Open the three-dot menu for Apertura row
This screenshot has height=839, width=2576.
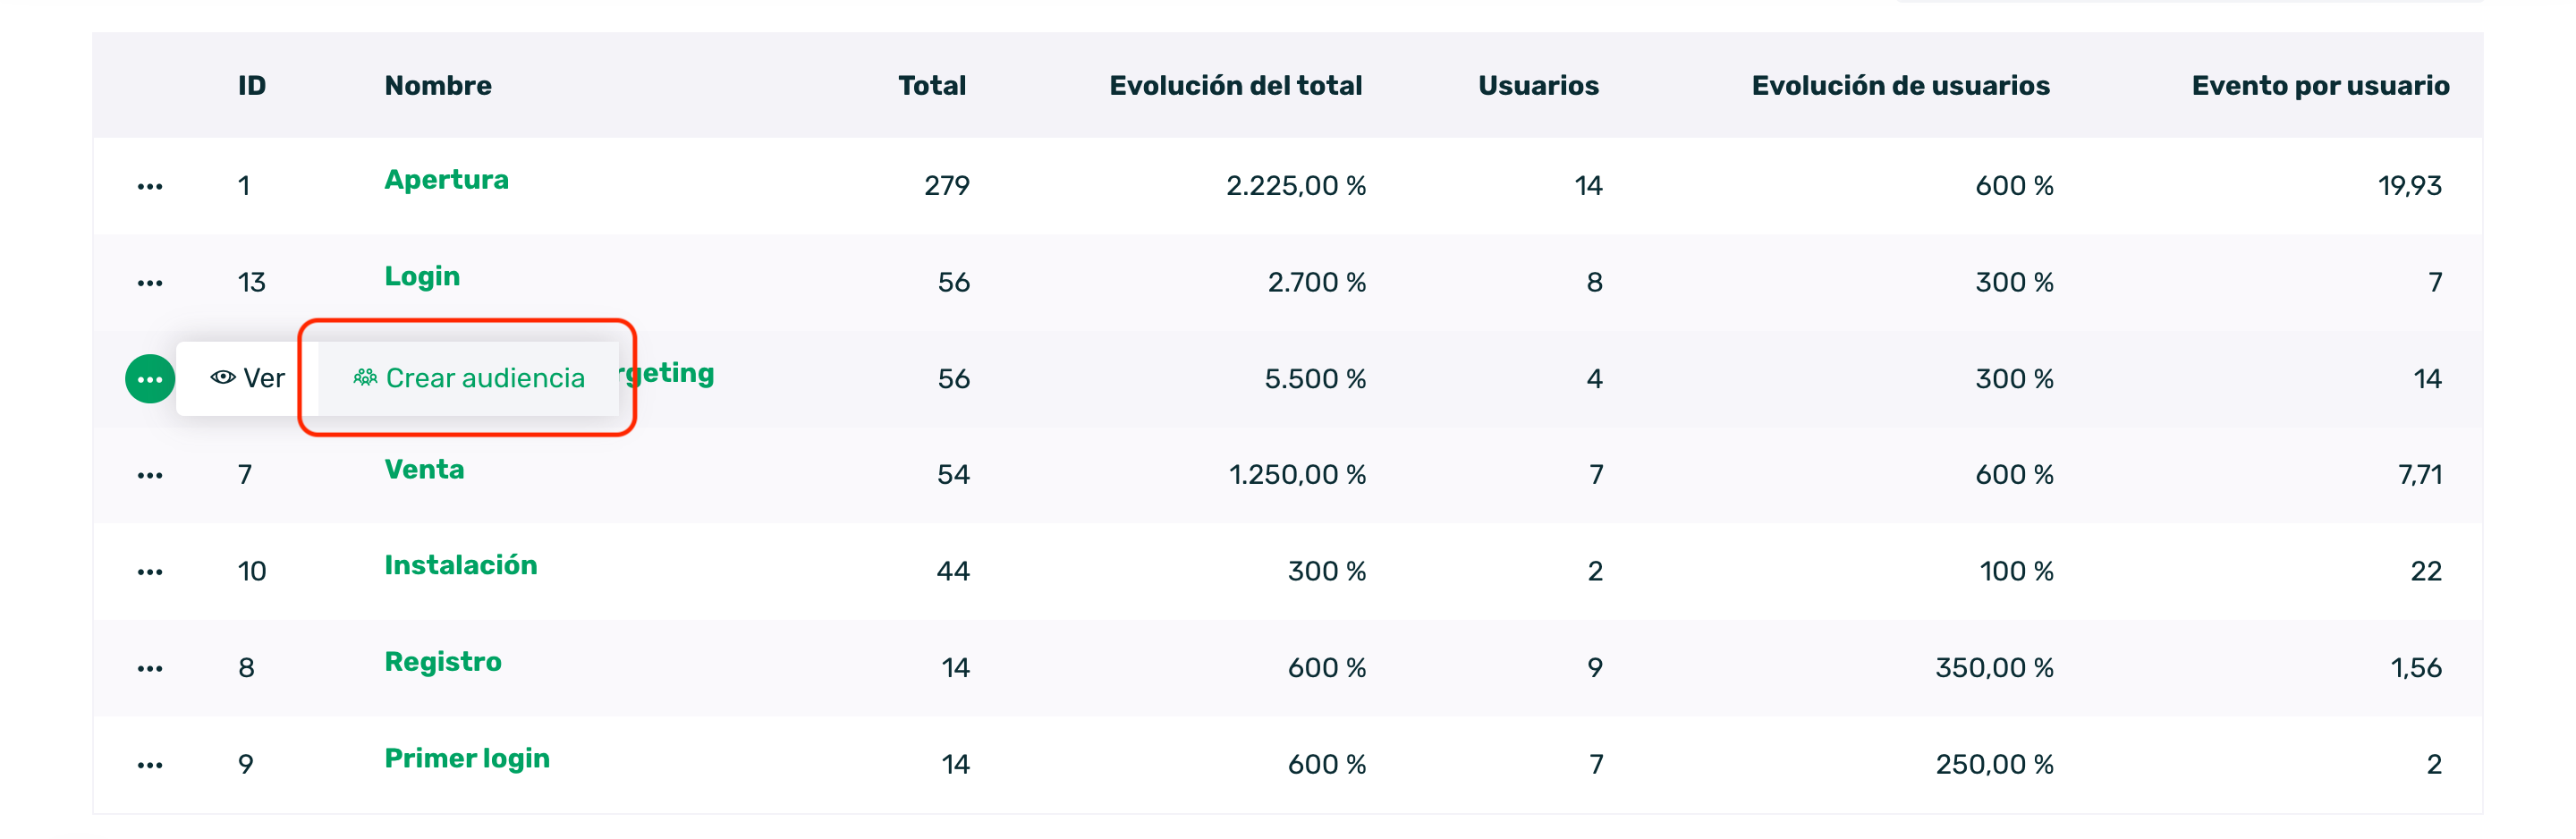point(150,187)
